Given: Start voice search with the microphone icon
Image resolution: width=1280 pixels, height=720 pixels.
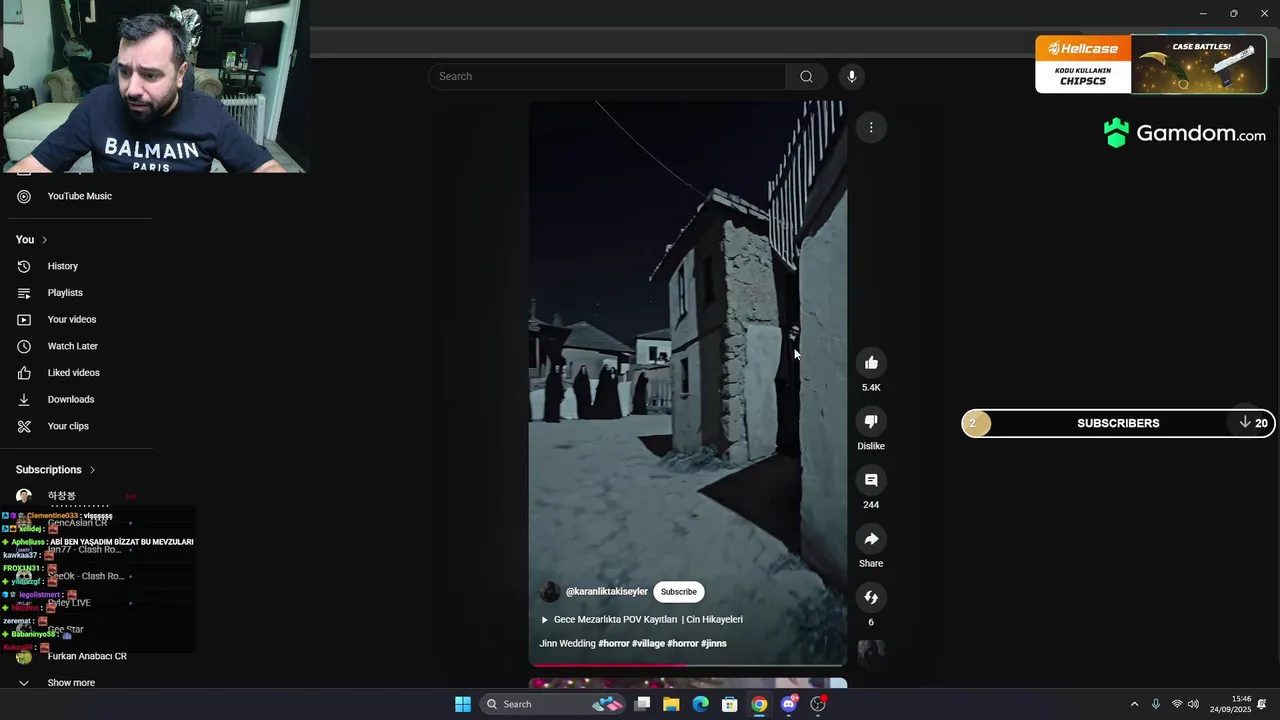Looking at the screenshot, I should [851, 76].
